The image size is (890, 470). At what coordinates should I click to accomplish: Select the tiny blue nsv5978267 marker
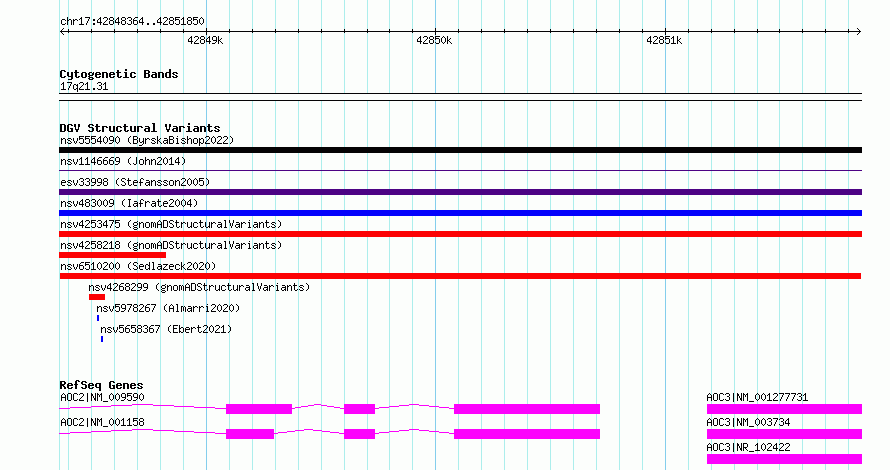tap(98, 318)
